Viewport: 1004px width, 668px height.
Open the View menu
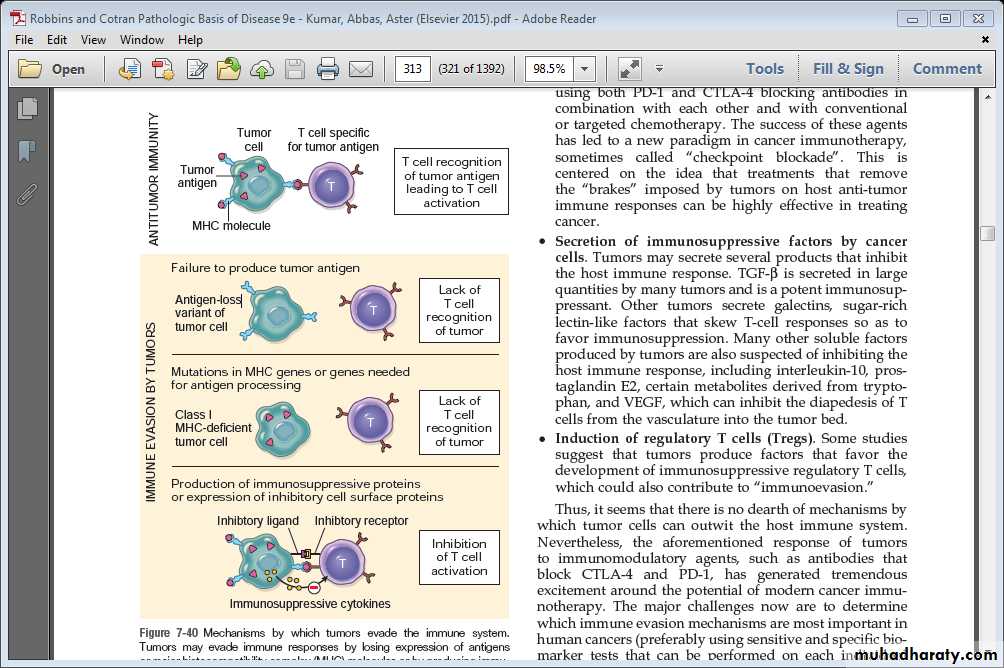(93, 40)
